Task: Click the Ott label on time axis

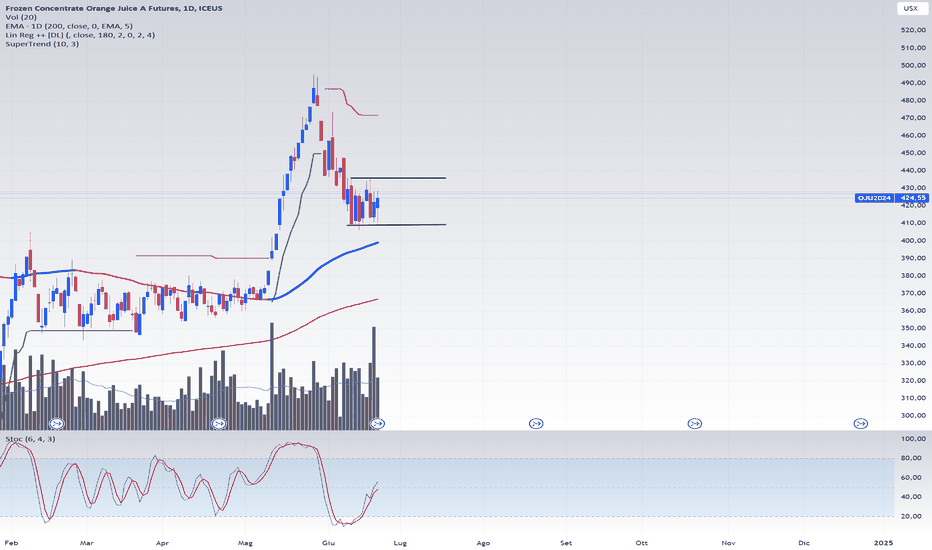Action: pos(641,543)
